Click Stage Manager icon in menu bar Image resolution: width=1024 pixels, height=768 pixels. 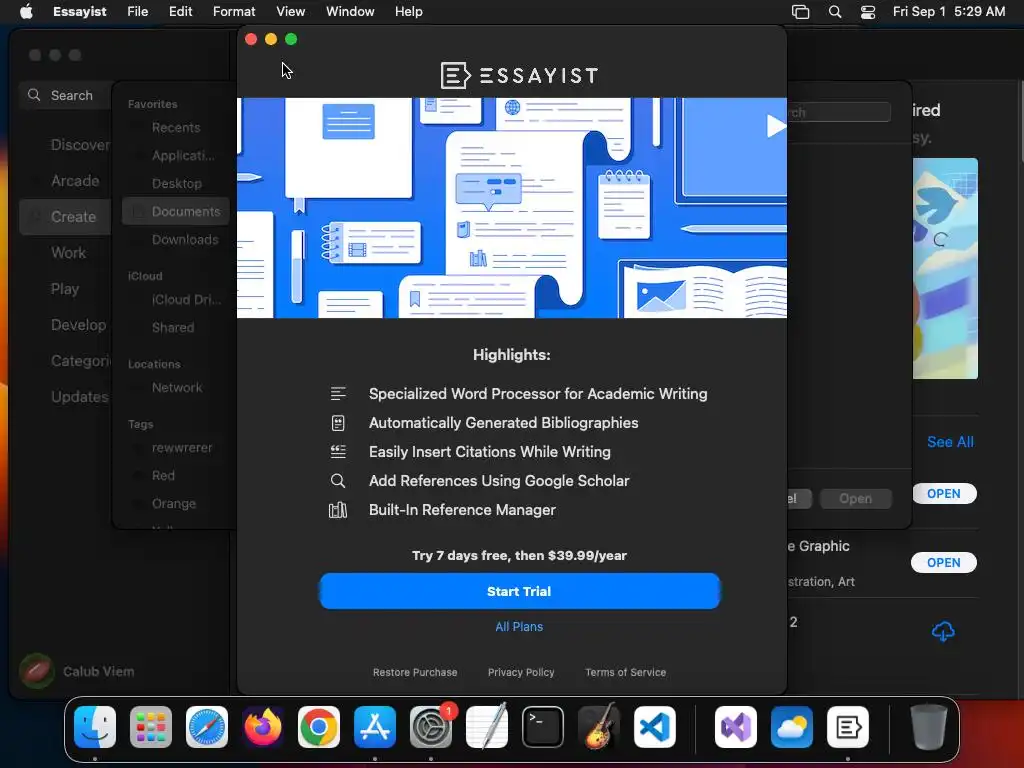click(x=801, y=12)
